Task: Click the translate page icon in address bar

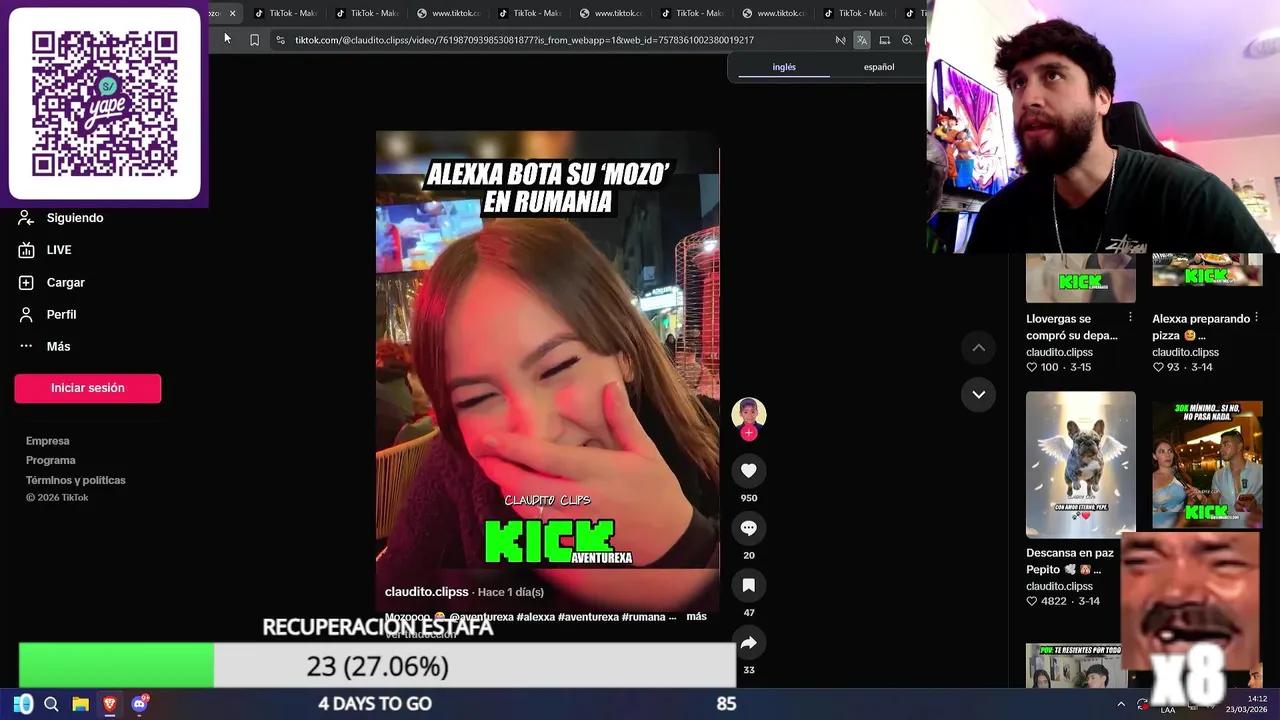Action: 862,40
